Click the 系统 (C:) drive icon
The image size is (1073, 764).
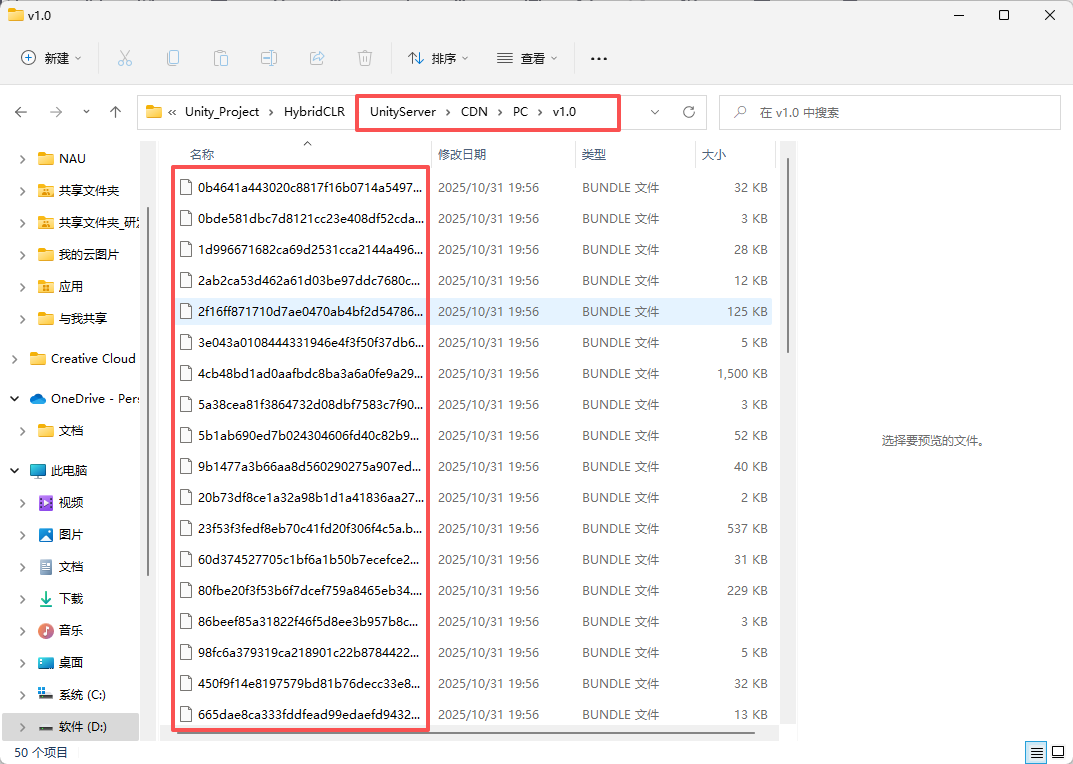click(46, 694)
